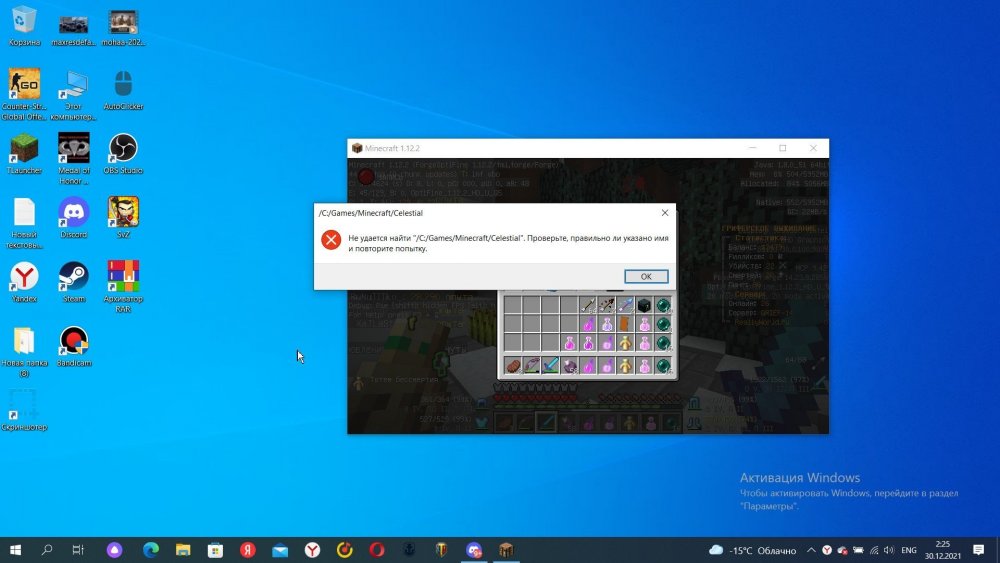
Task: Select the Этот компьютер desktop icon
Action: pyautogui.click(x=73, y=94)
